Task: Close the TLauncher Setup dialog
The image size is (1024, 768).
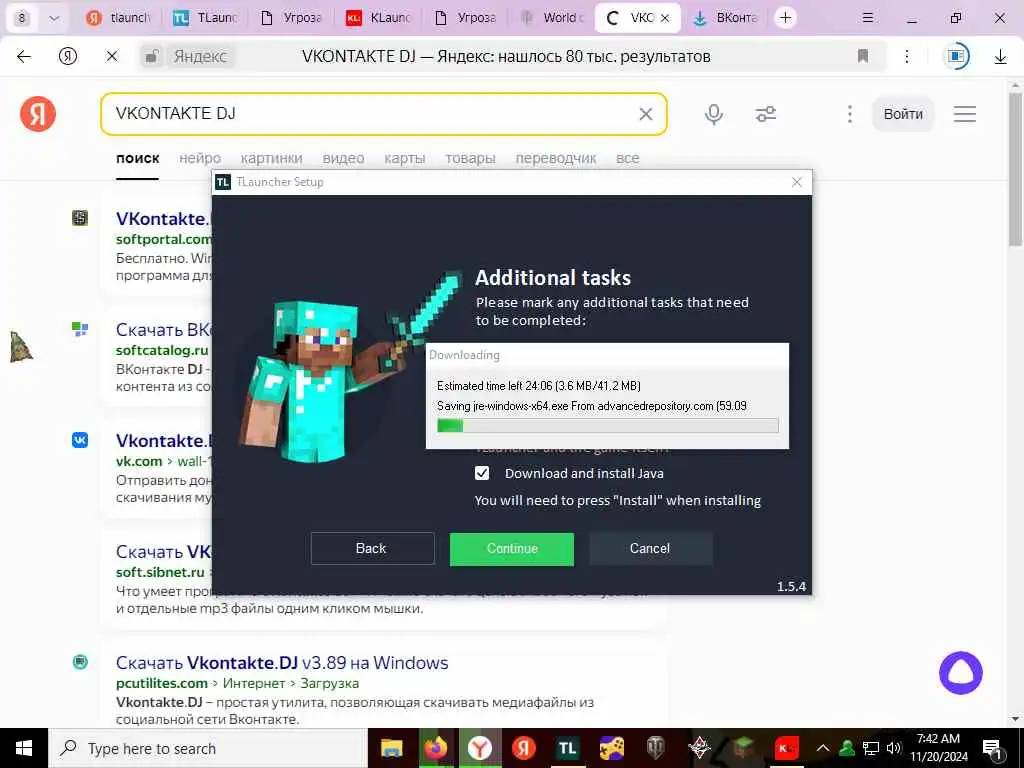Action: 797,182
